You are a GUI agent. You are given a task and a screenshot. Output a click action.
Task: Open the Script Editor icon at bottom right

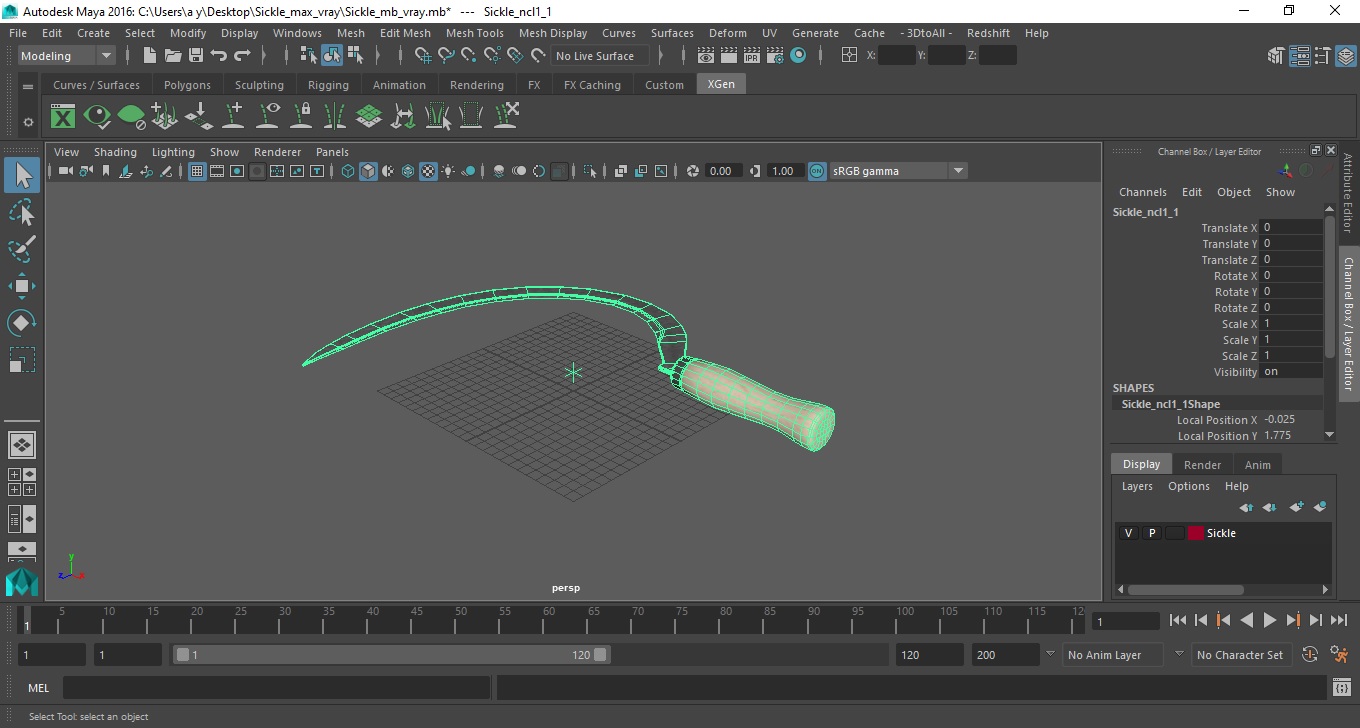pyautogui.click(x=1342, y=688)
